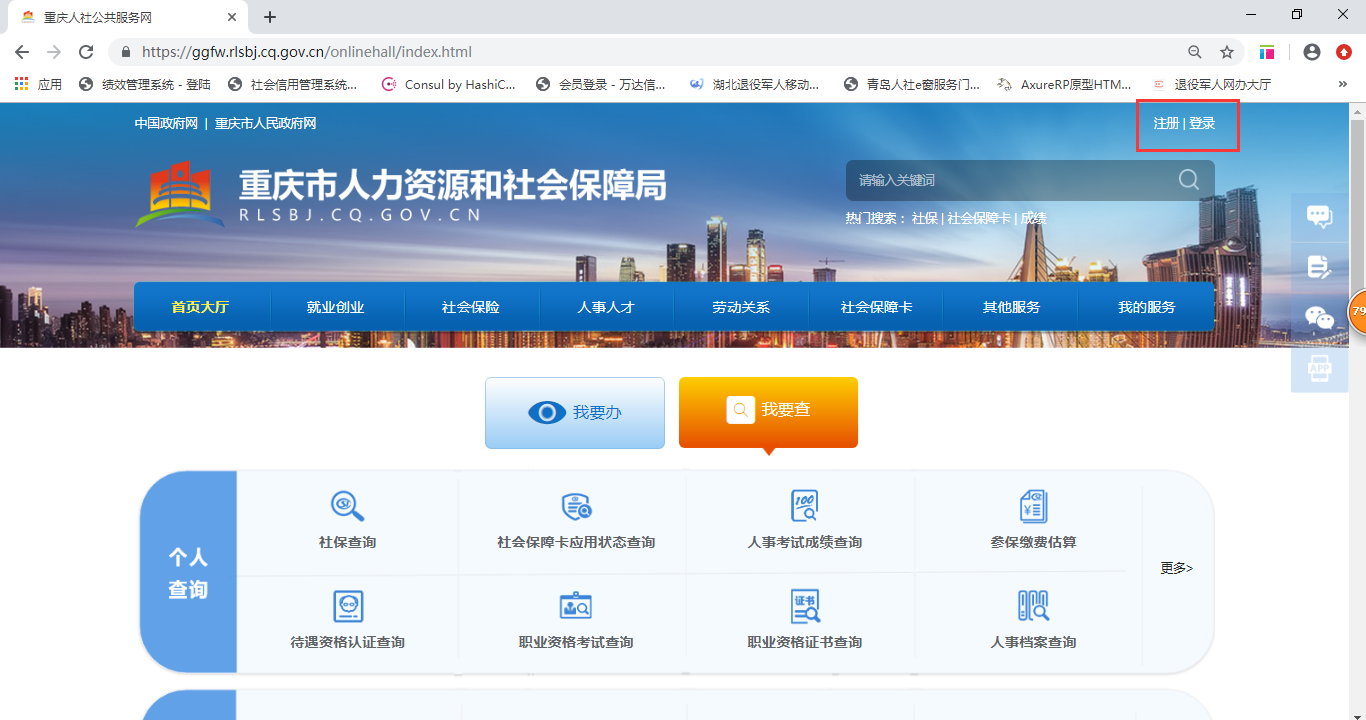Select 社会保险 navigation tab
The image size is (1366, 720).
470,307
